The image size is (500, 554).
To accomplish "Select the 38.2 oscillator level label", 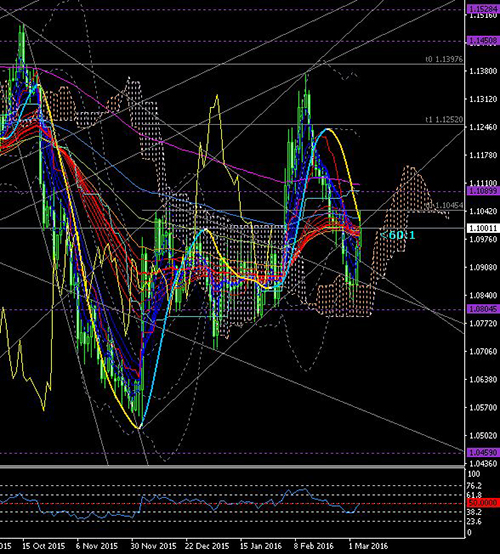I will pos(474,512).
